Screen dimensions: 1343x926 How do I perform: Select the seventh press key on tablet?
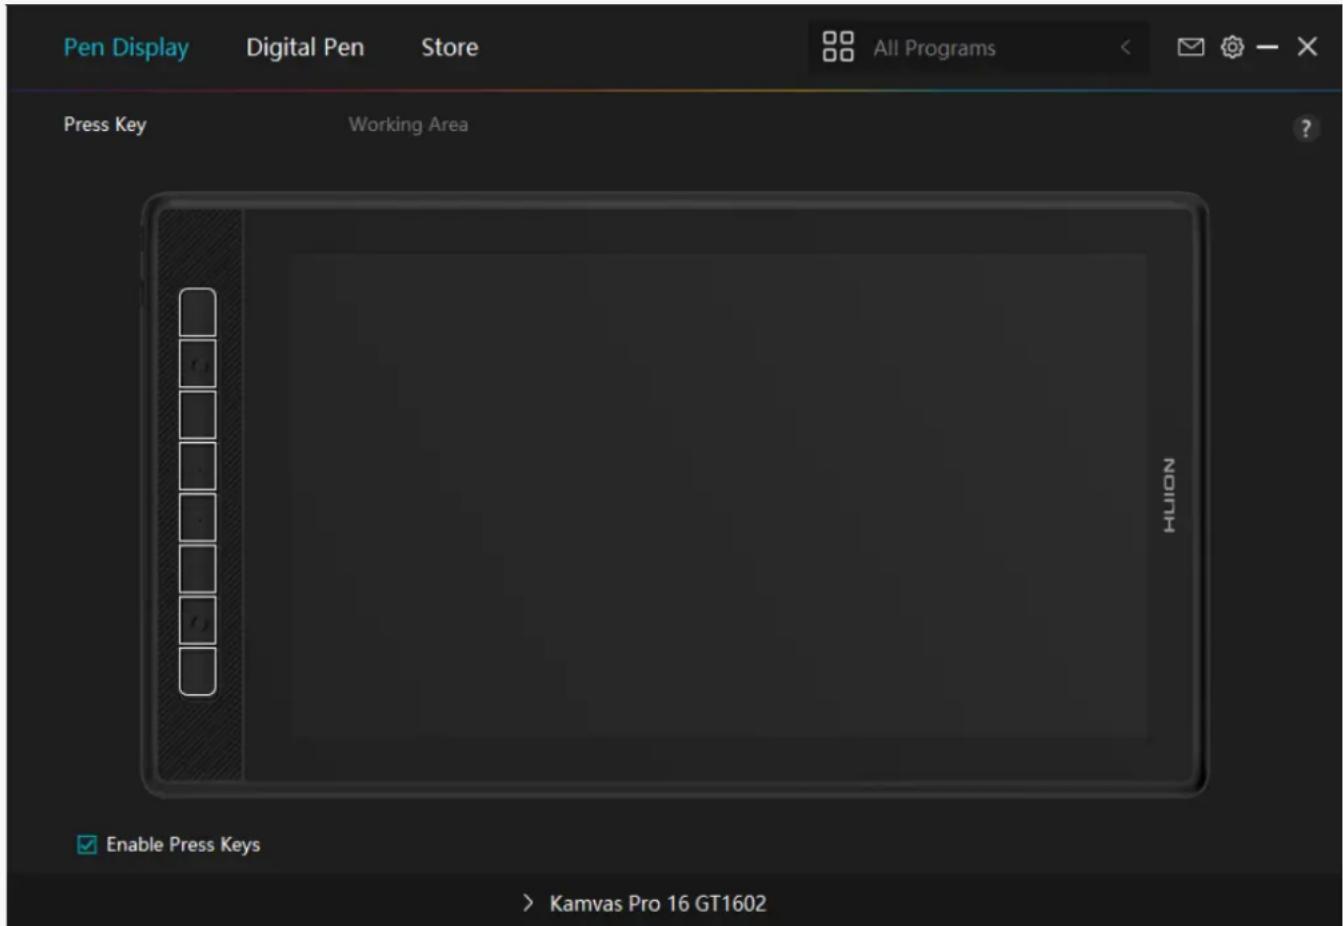tap(198, 620)
